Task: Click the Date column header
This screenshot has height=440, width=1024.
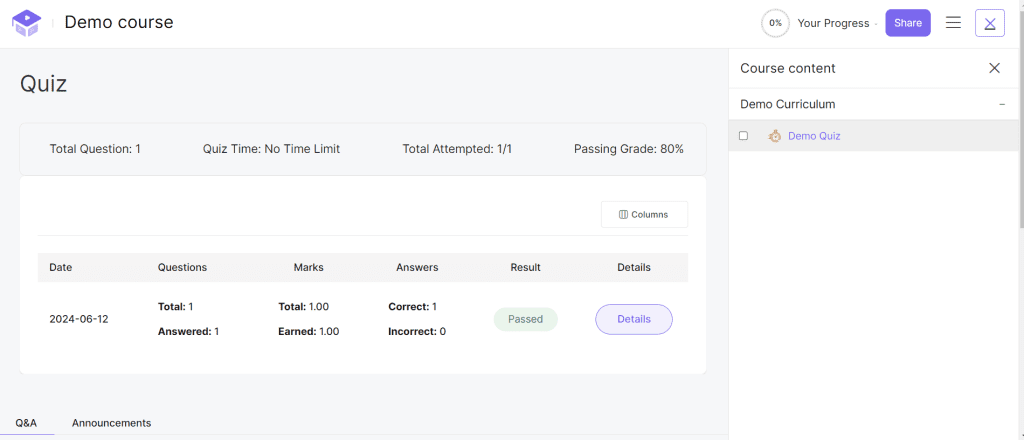Action: click(x=61, y=267)
